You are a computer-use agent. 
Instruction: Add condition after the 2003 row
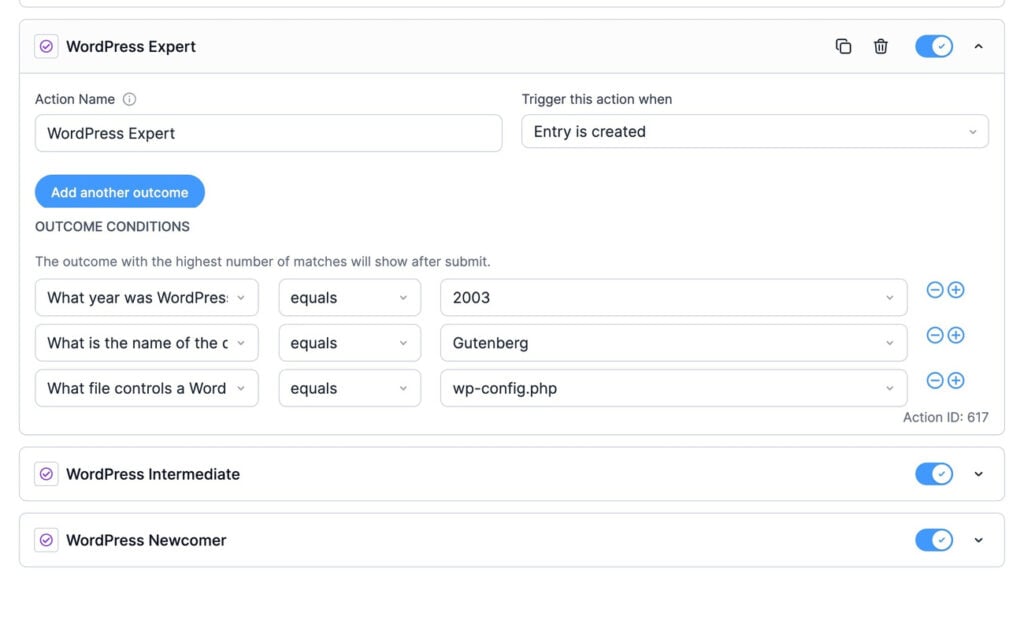[955, 290]
